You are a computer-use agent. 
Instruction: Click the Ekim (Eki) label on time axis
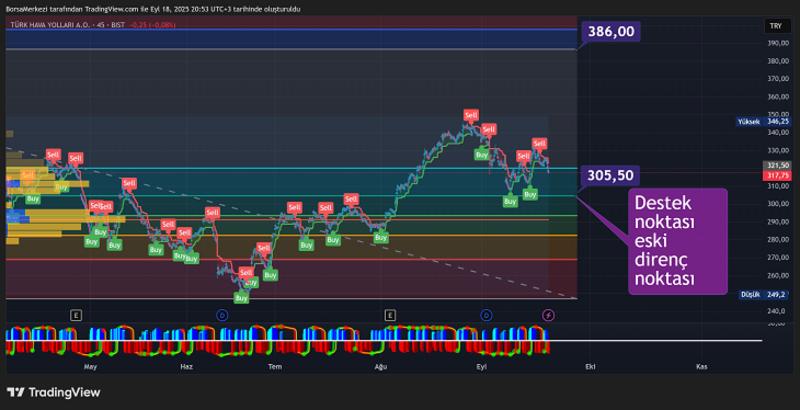coord(590,367)
